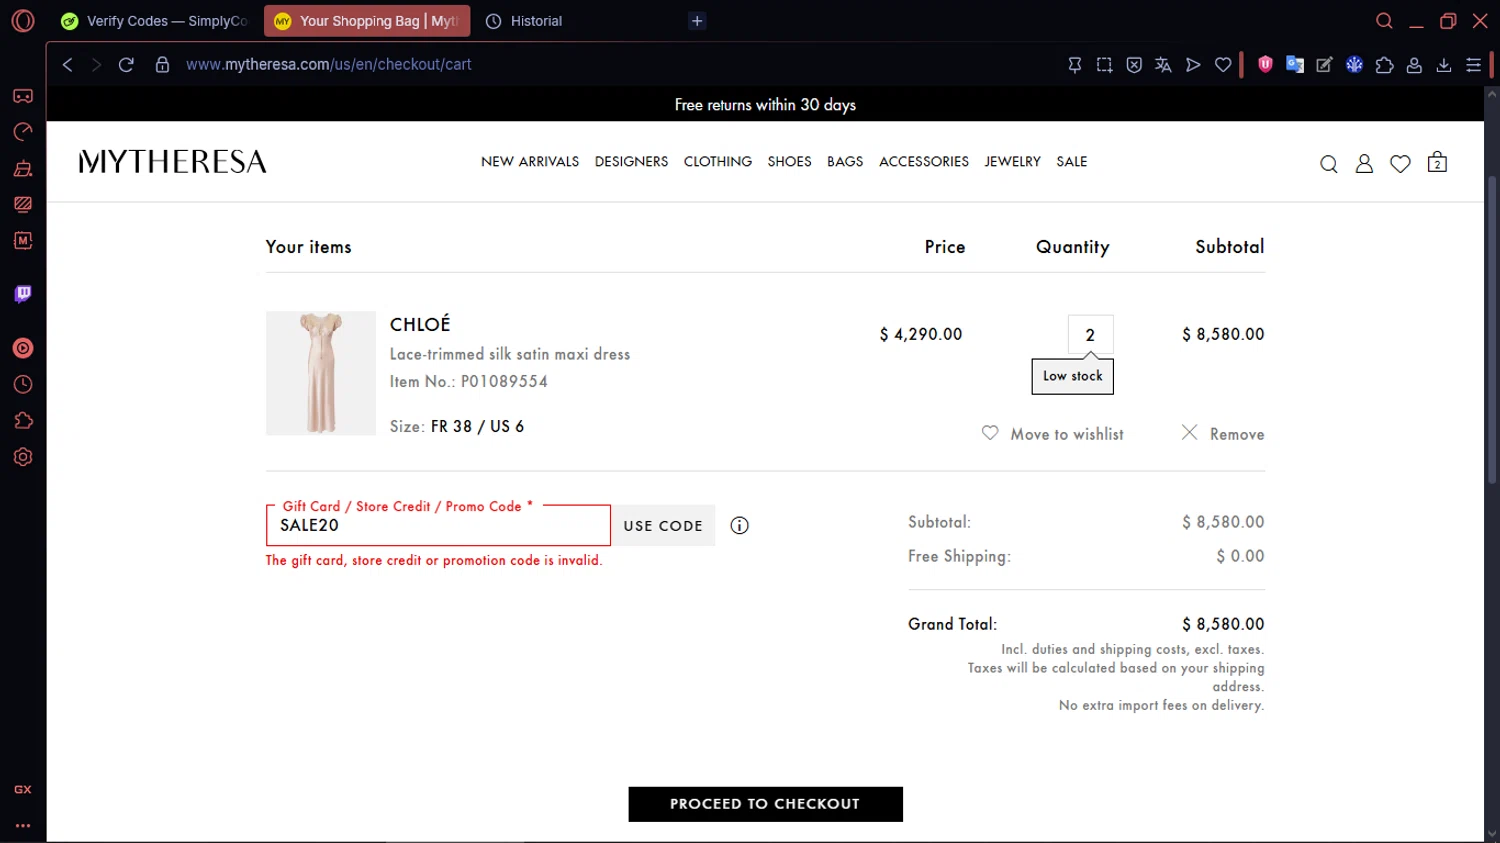Click the Item No. P01089554 text
Screen dimensions: 1500x843
[469, 381]
